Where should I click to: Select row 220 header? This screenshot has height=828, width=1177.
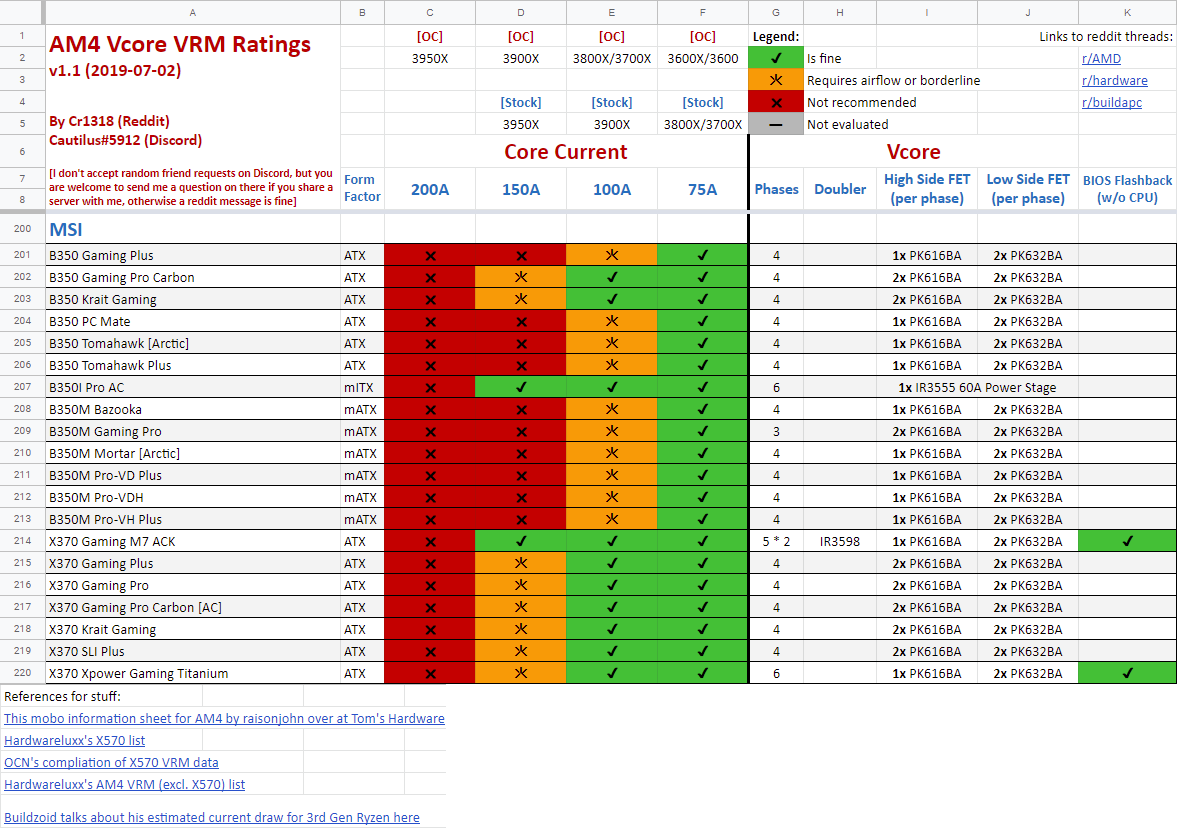(x=22, y=673)
